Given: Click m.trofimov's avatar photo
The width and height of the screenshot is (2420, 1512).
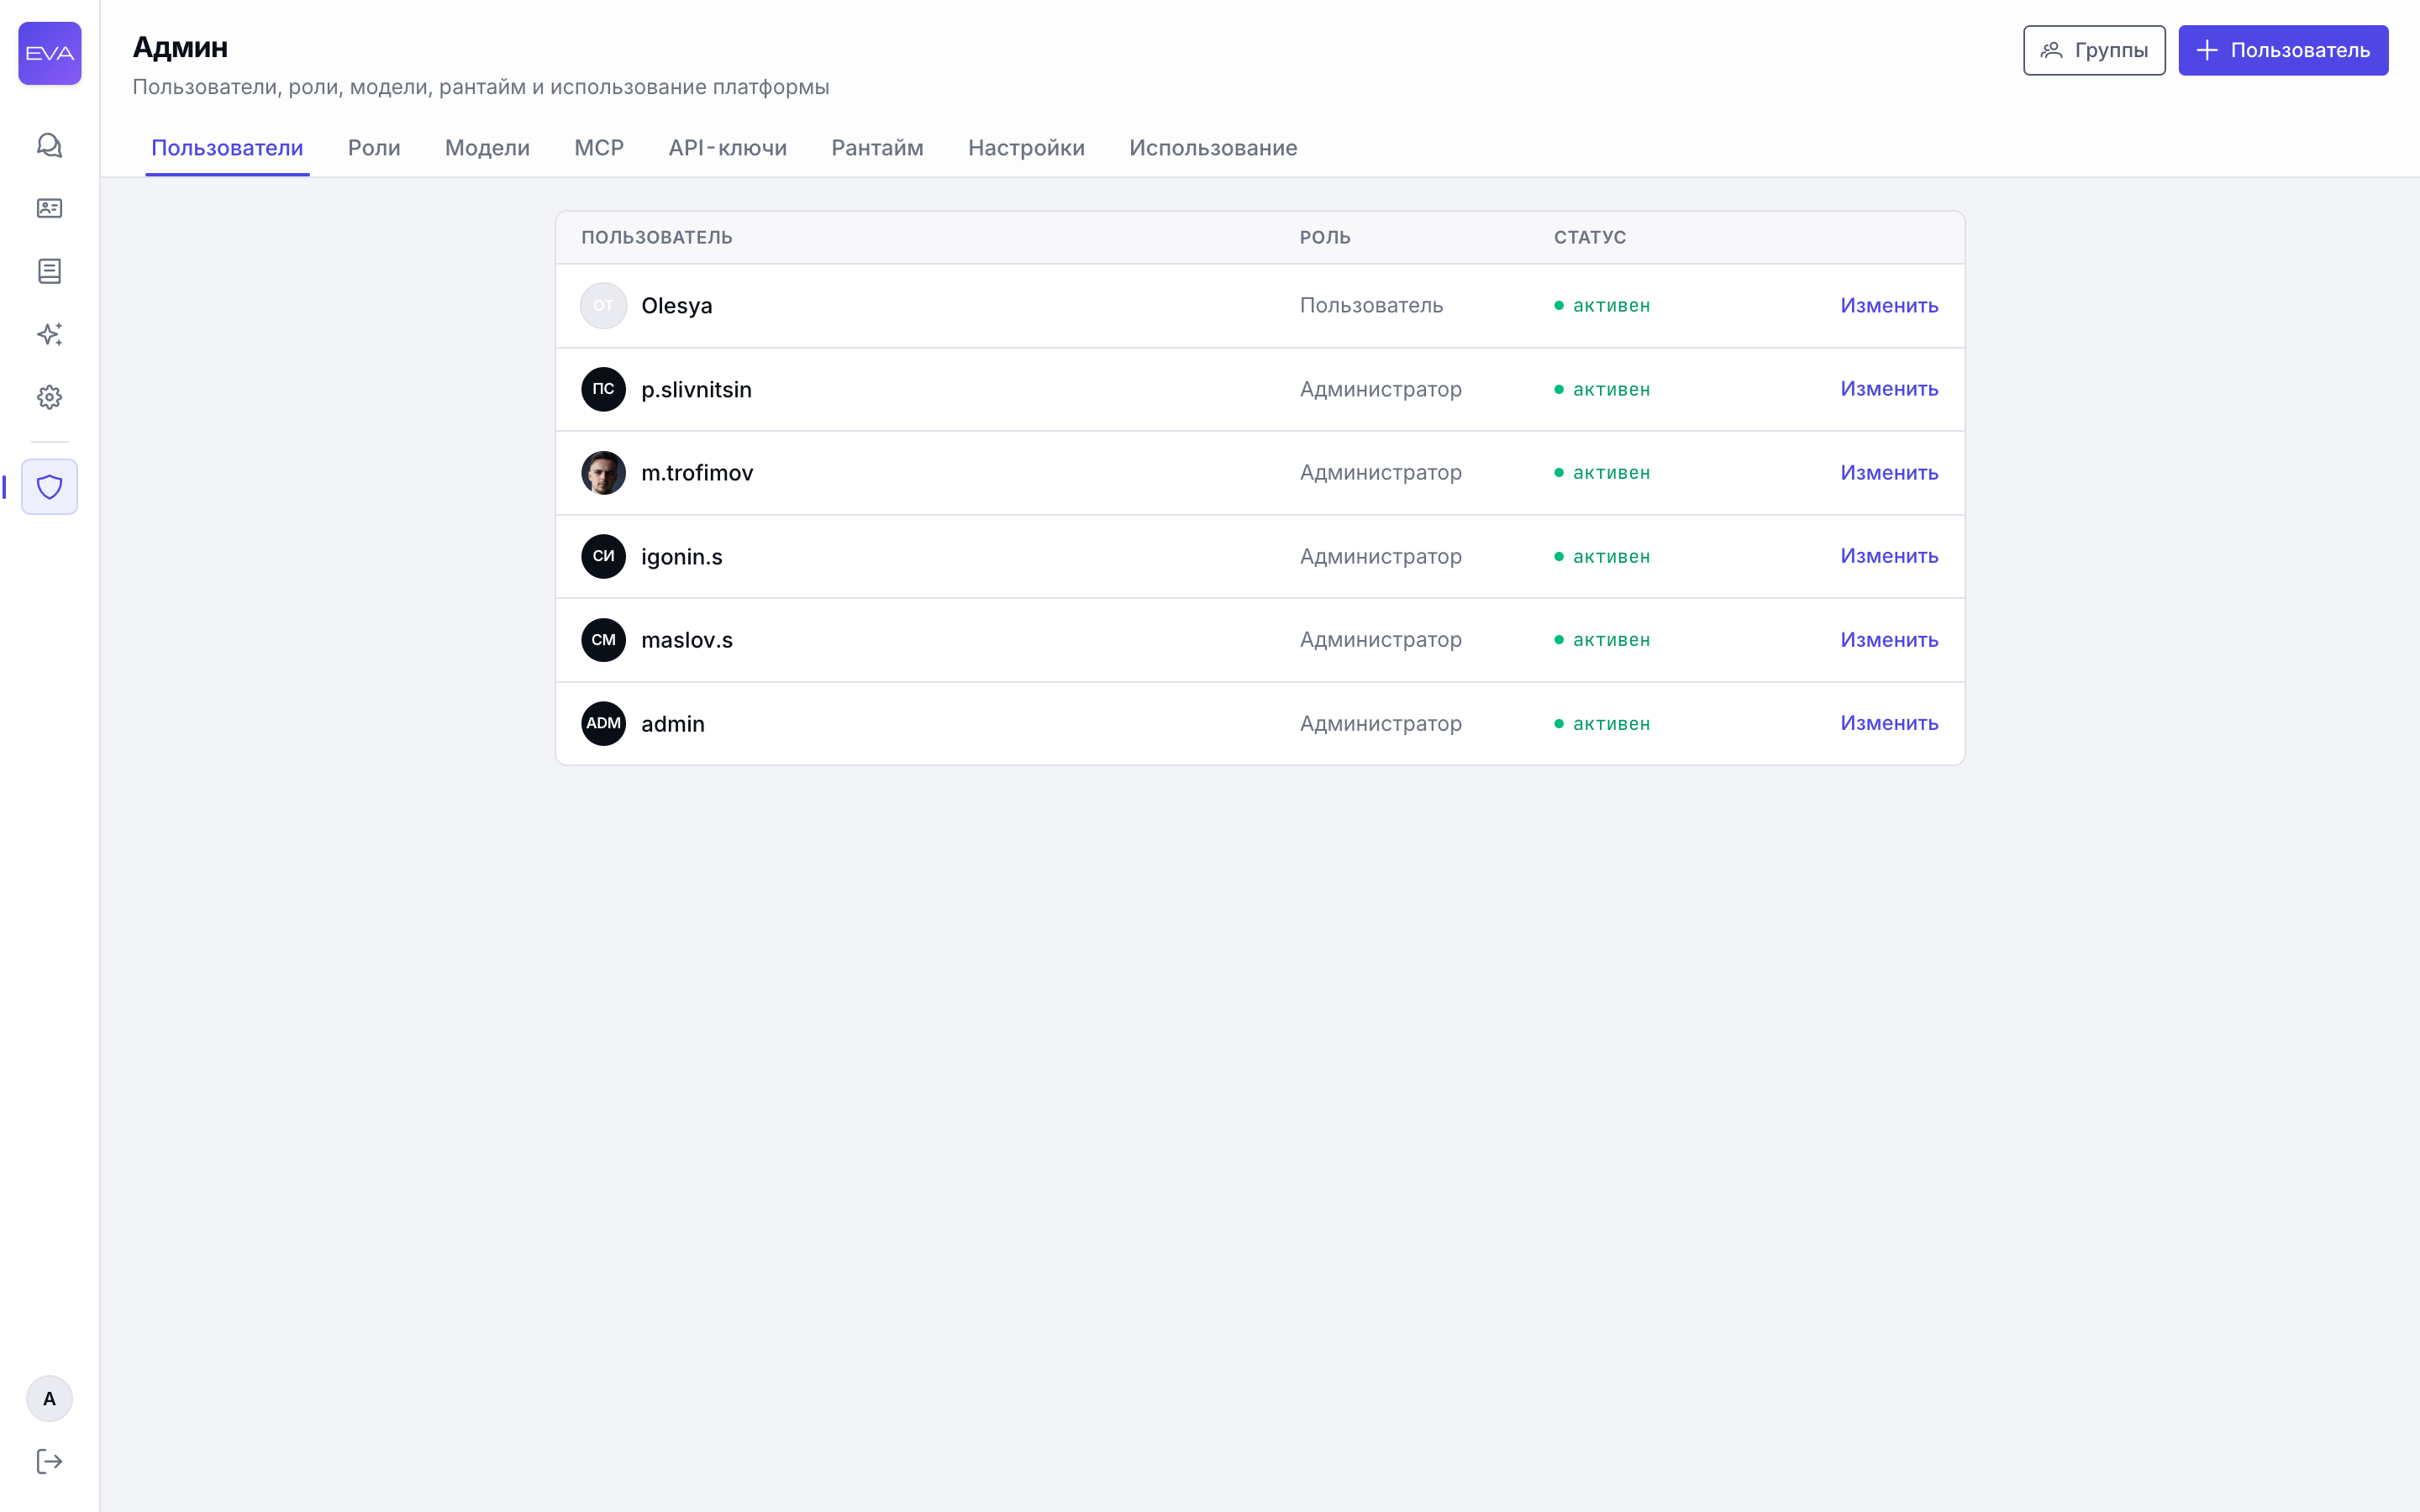Looking at the screenshot, I should [x=603, y=473].
